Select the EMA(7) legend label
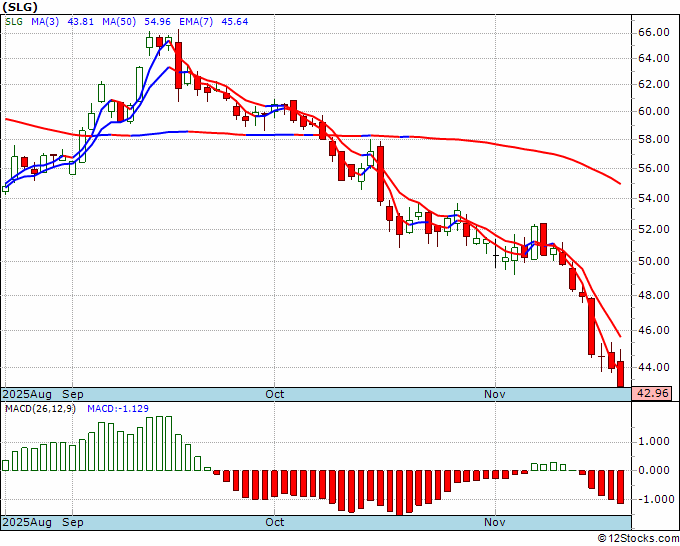Viewport: 680px width, 546px height. coord(196,21)
